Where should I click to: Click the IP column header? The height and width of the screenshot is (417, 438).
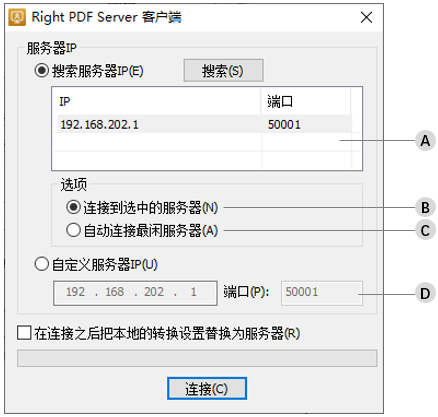pyautogui.click(x=156, y=101)
